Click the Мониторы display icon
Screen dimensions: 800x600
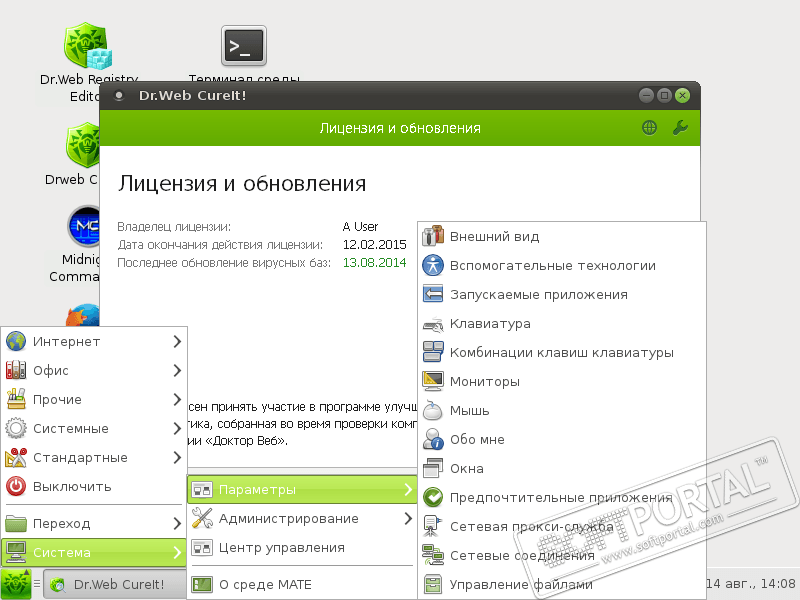(433, 381)
